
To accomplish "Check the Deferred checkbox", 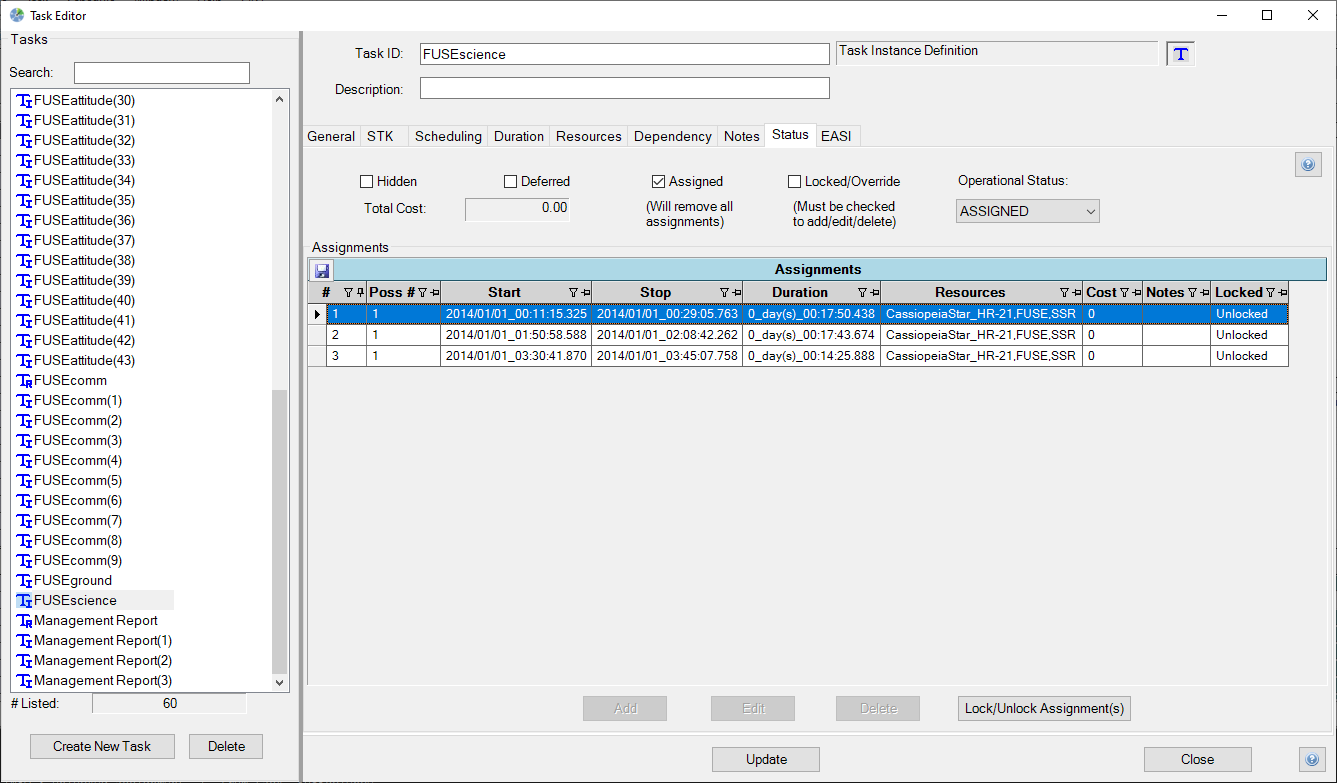I will point(510,182).
